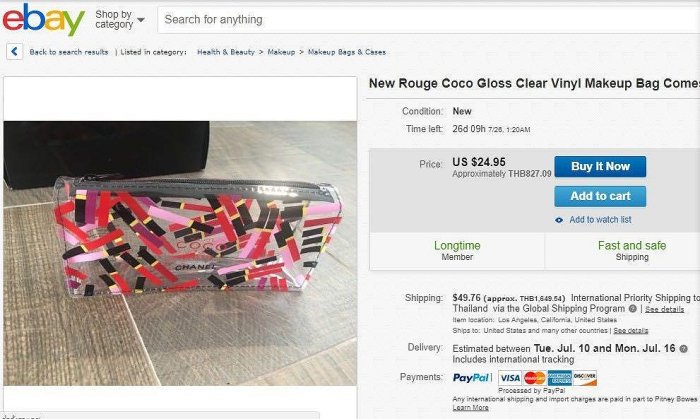Go back to search results
The height and width of the screenshot is (419, 700).
(x=68, y=52)
